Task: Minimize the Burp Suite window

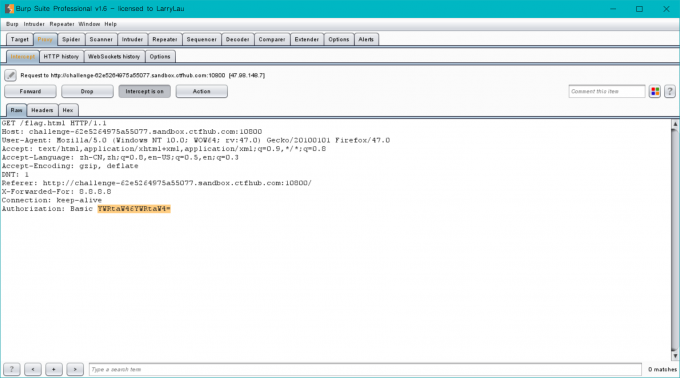Action: point(613,9)
